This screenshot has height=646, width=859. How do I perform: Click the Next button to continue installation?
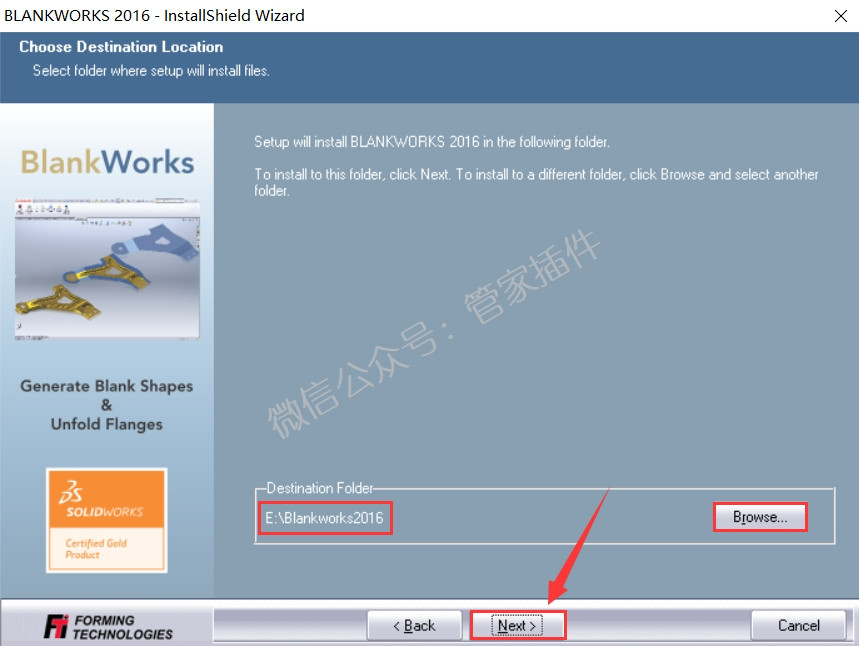(517, 625)
